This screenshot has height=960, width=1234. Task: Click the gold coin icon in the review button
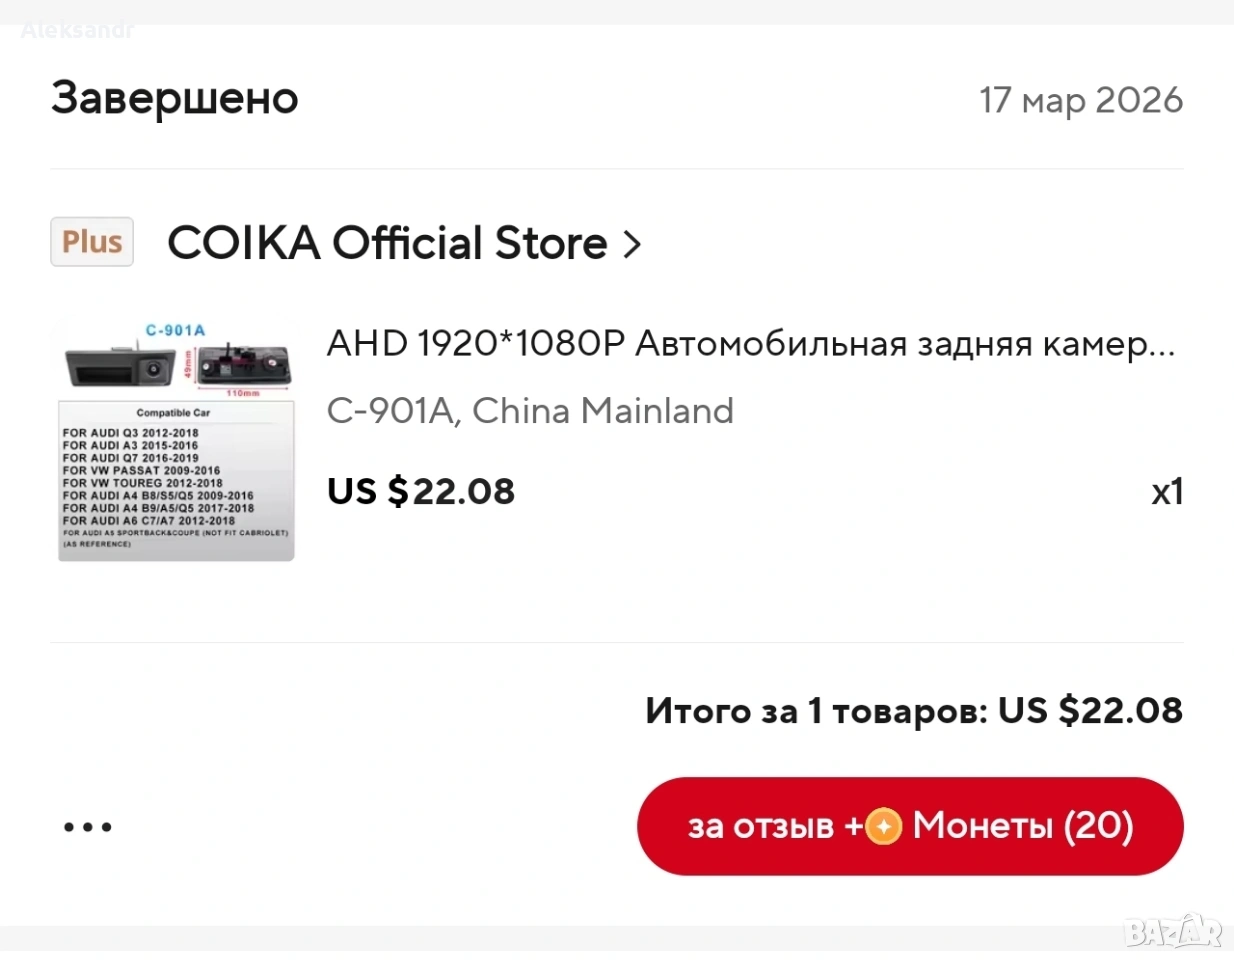(883, 827)
